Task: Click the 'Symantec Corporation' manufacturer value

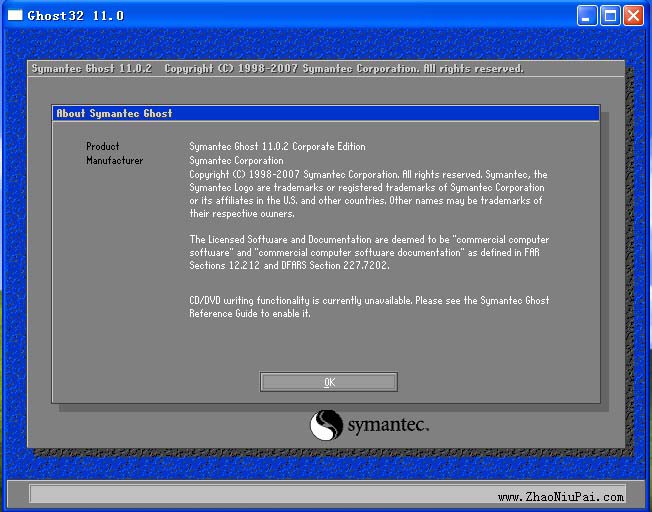Action: [x=236, y=161]
